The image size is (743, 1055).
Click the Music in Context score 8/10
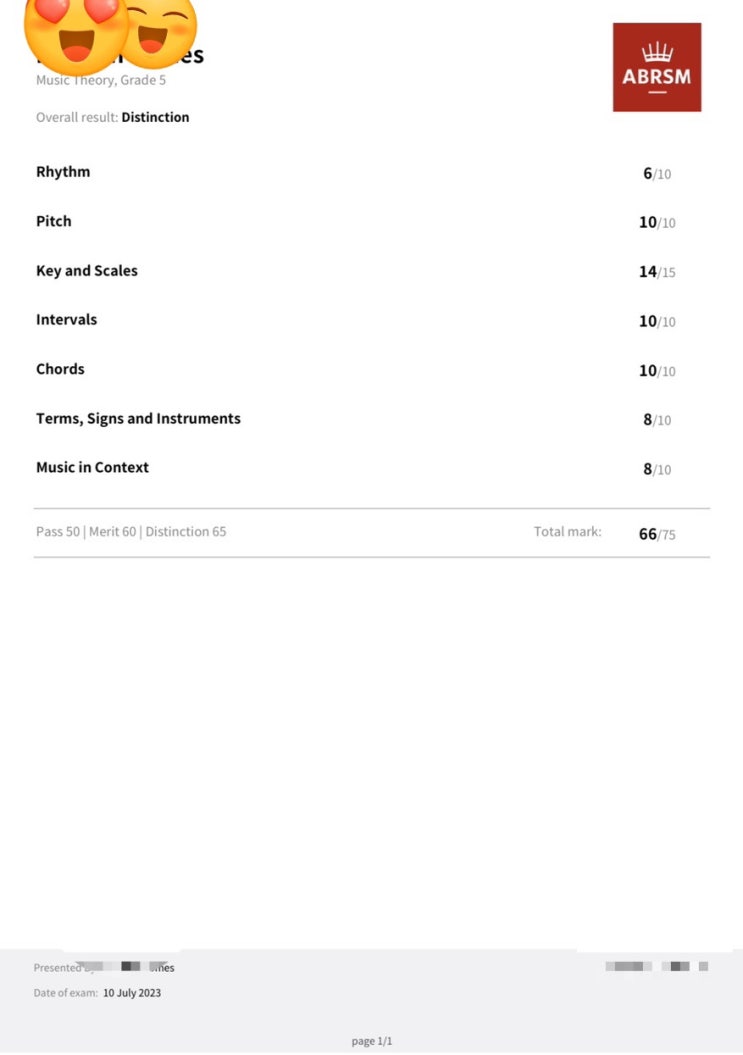point(657,470)
